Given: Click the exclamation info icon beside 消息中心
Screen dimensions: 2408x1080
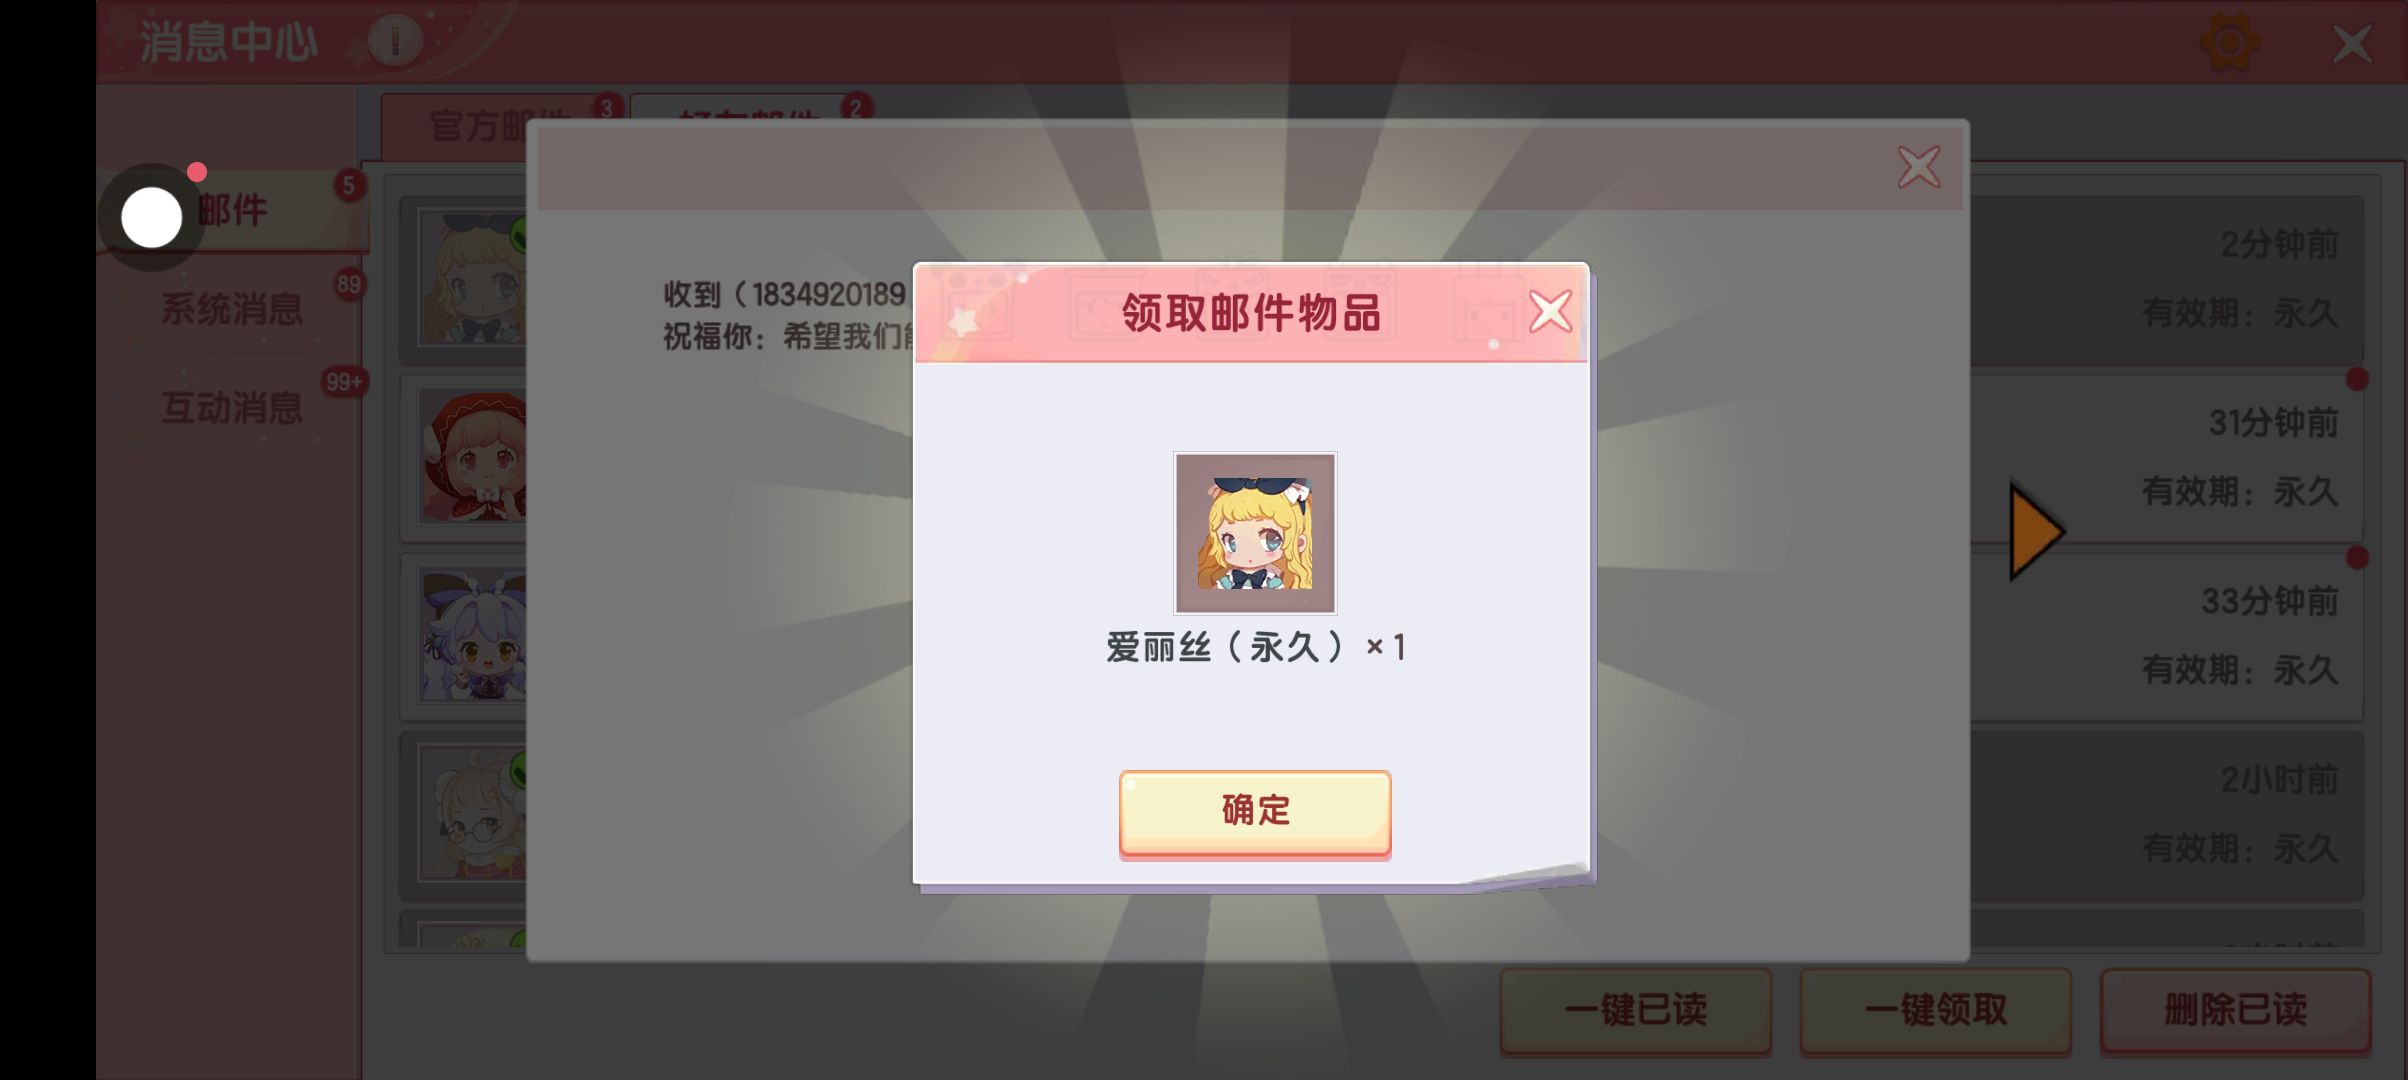Looking at the screenshot, I should point(395,42).
